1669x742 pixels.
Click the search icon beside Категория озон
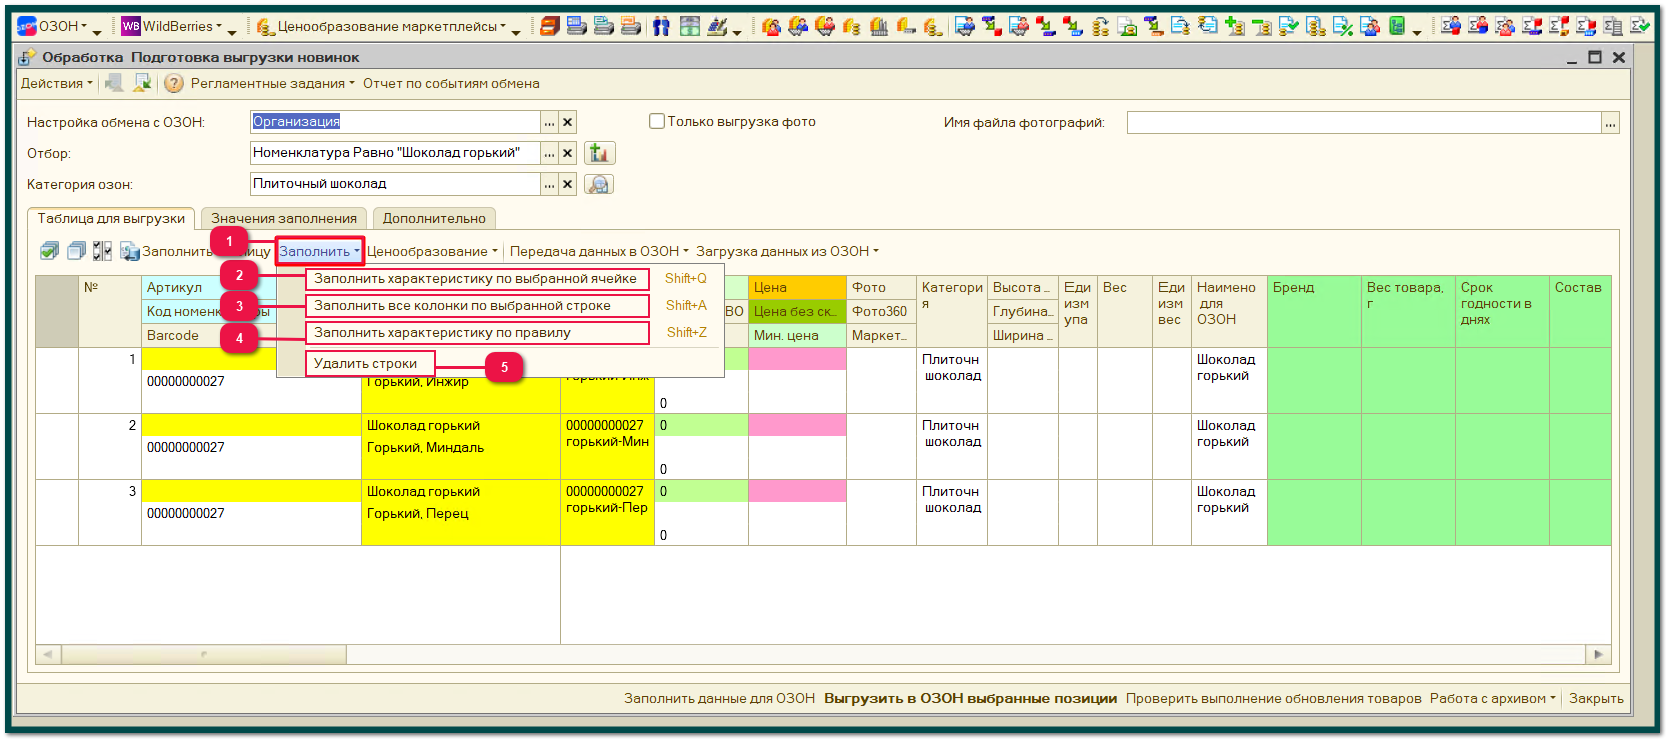tap(599, 184)
